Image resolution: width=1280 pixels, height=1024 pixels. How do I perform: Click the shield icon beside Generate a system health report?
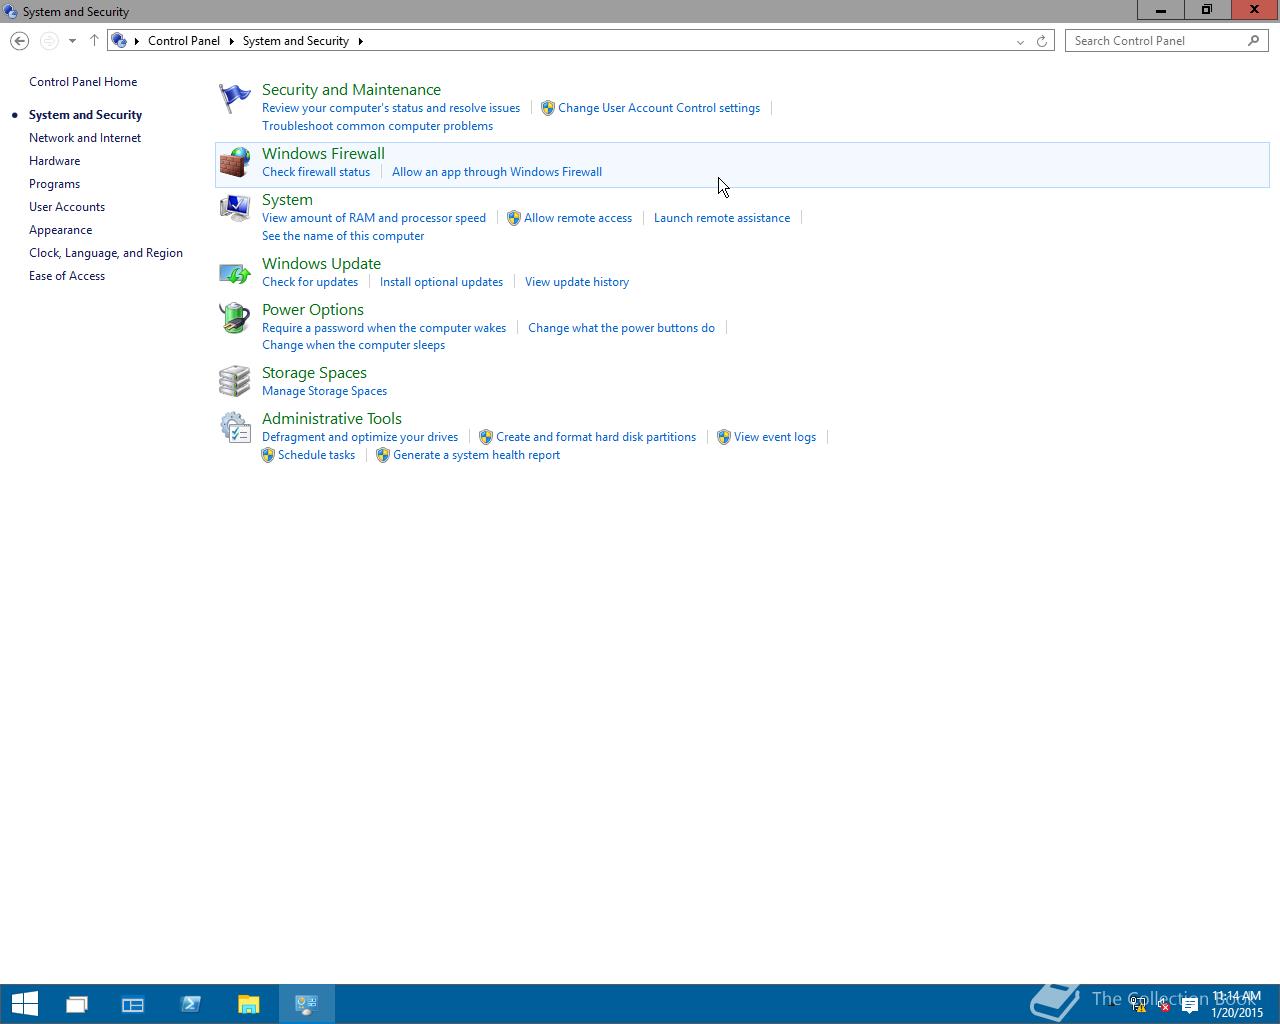(383, 455)
